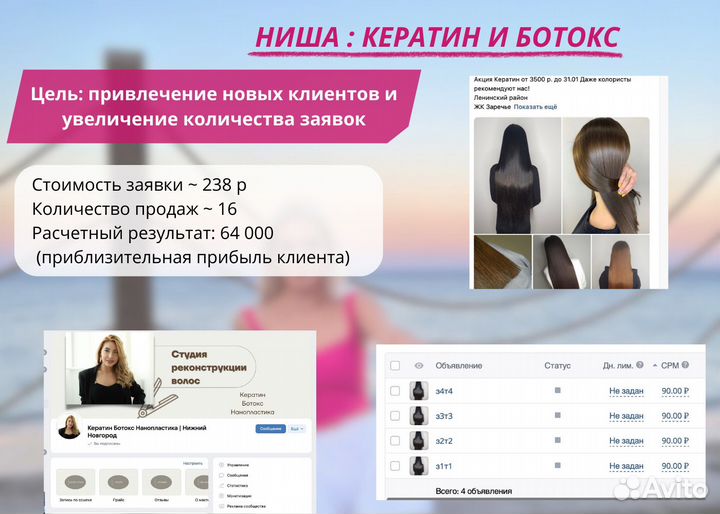Open the help icon next to CPM
The width and height of the screenshot is (720, 514).
pos(685,365)
